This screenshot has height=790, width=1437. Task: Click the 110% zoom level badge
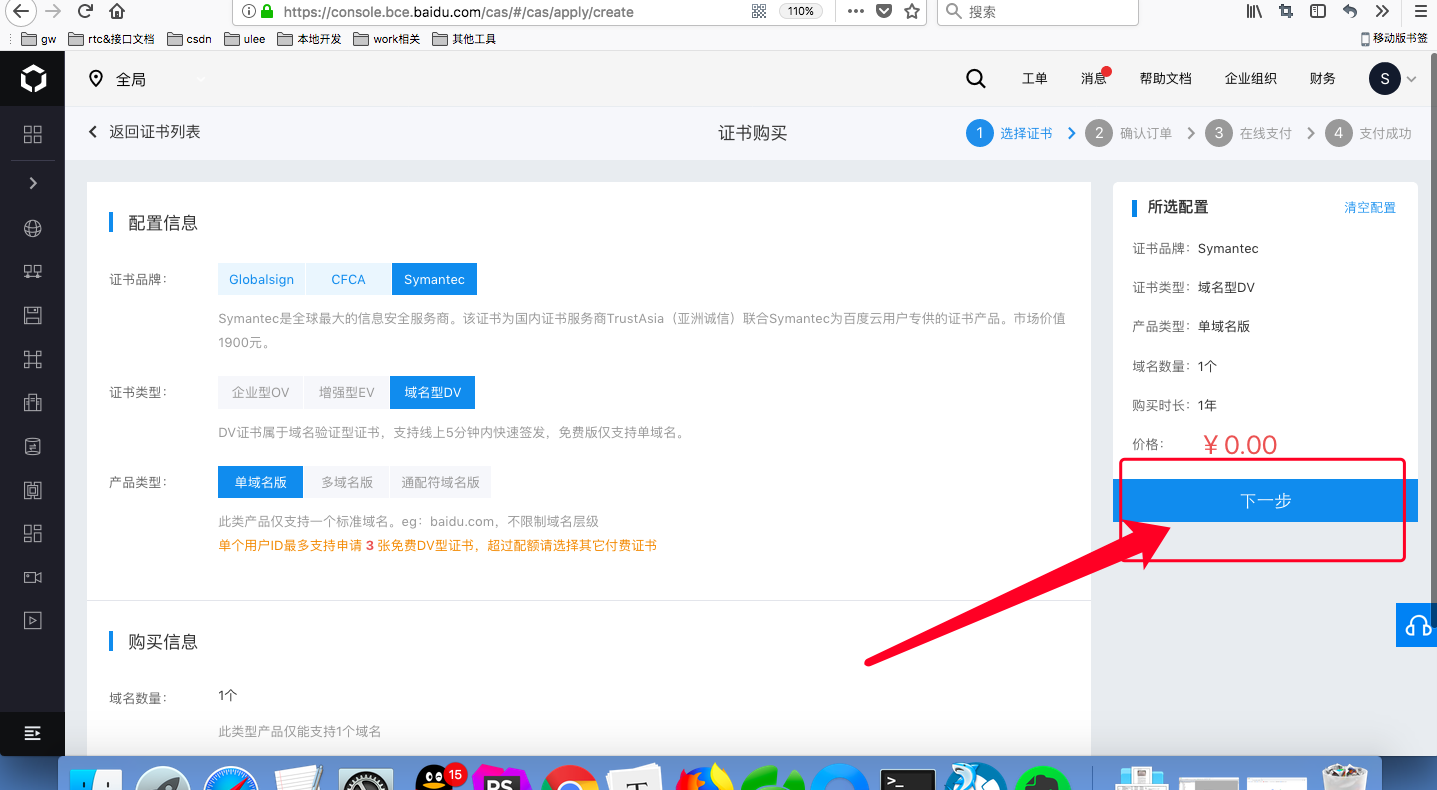pyautogui.click(x=800, y=12)
